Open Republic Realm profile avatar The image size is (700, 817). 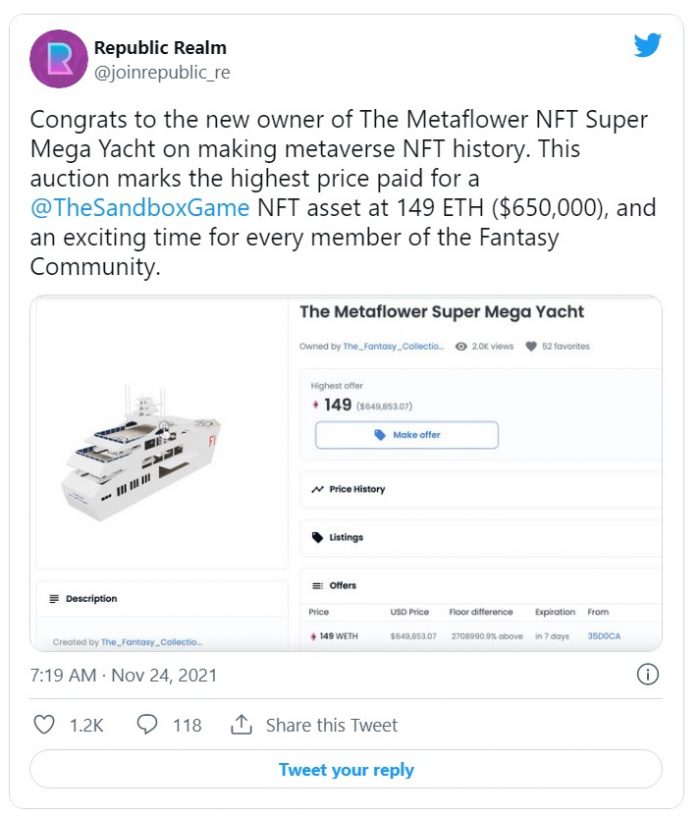point(57,59)
